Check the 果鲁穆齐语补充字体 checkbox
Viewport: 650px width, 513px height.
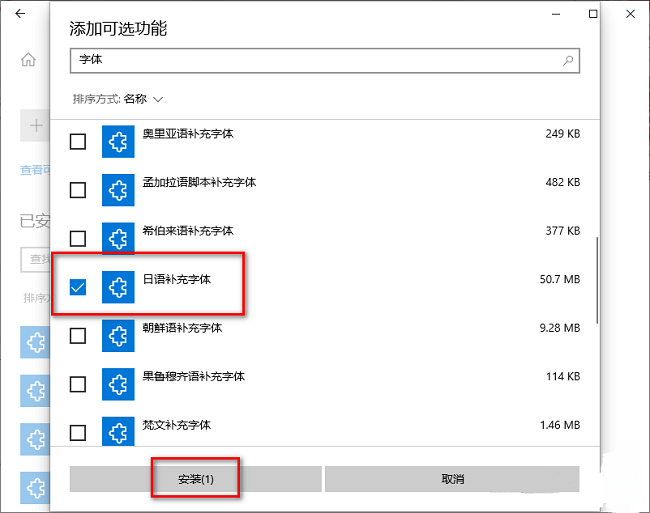(78, 384)
